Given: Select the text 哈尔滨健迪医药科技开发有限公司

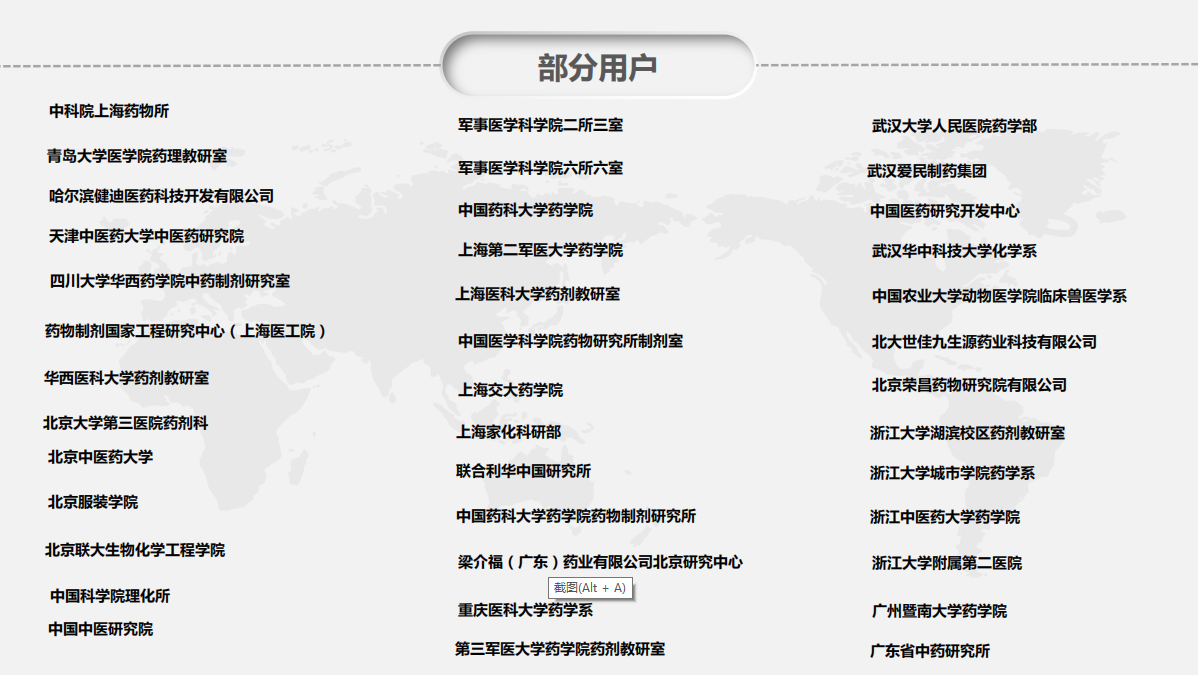Looking at the screenshot, I should [161, 196].
